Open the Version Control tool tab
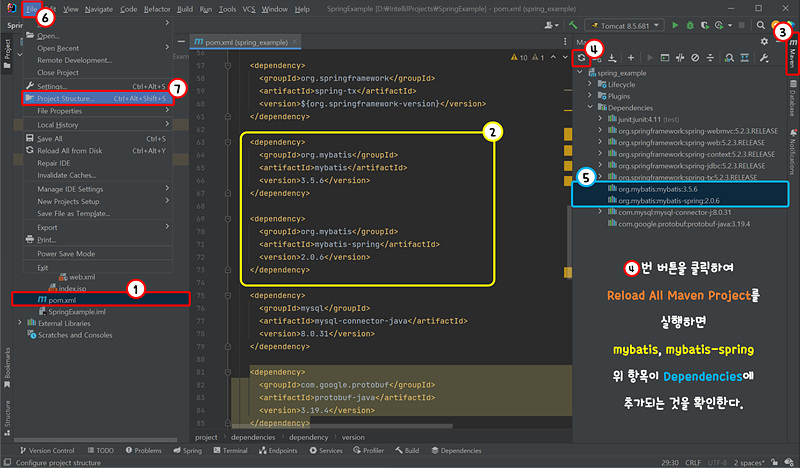The width and height of the screenshot is (800, 468). [x=47, y=451]
